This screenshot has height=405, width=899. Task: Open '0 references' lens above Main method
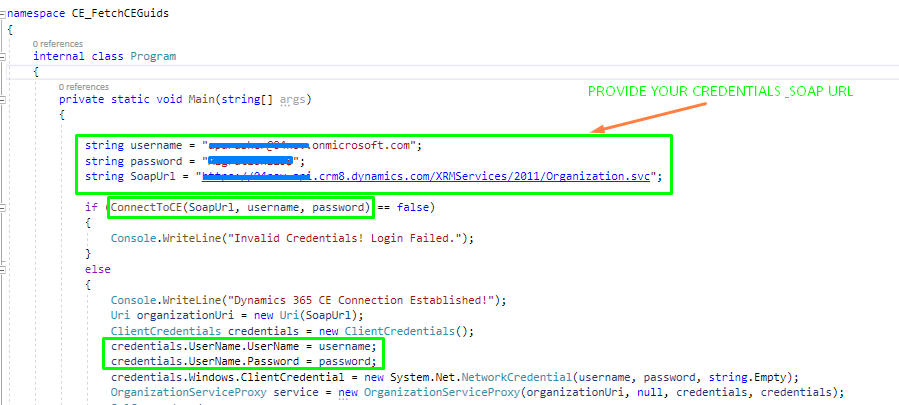[x=84, y=87]
